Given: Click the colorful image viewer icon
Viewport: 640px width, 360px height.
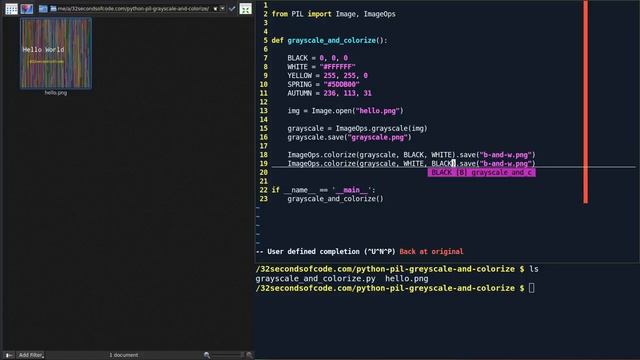Looking at the screenshot, I should [27, 9].
